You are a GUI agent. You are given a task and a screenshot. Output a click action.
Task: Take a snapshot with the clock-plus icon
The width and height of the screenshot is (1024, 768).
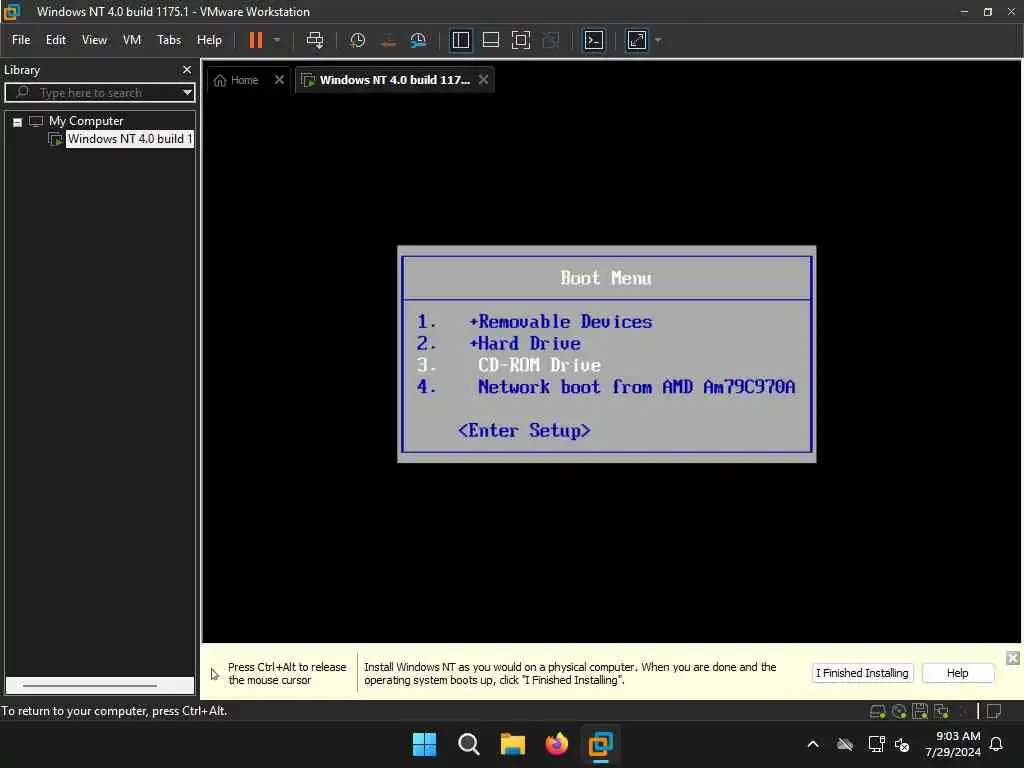pos(357,40)
